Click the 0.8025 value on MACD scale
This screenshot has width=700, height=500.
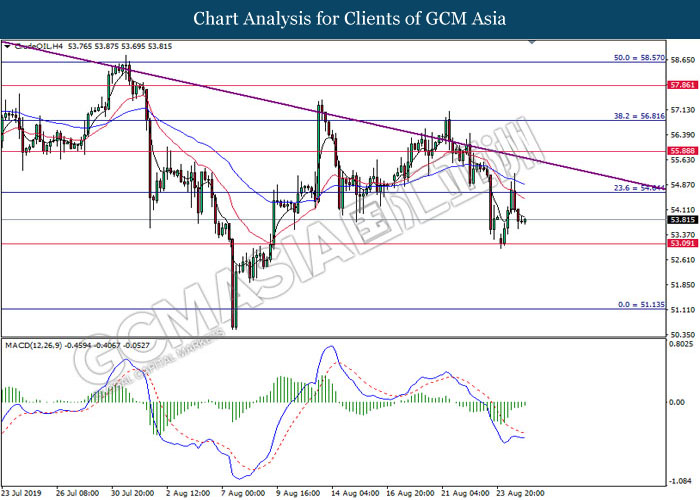(681, 345)
